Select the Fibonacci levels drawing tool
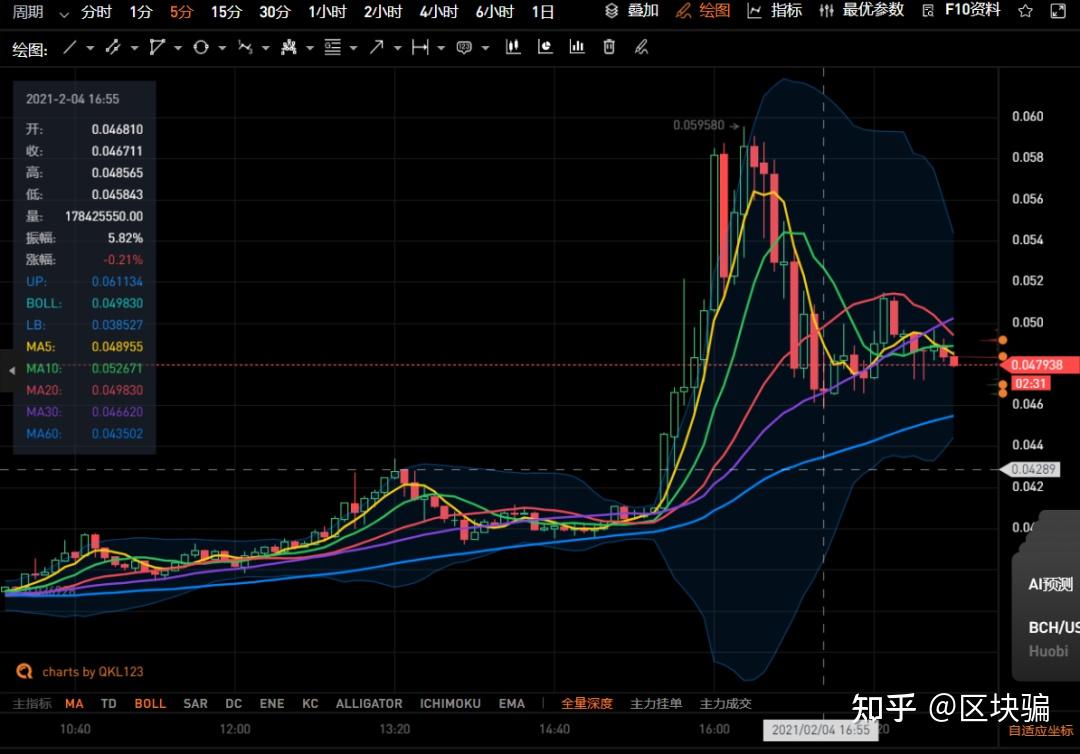1080x754 pixels. coord(333,48)
